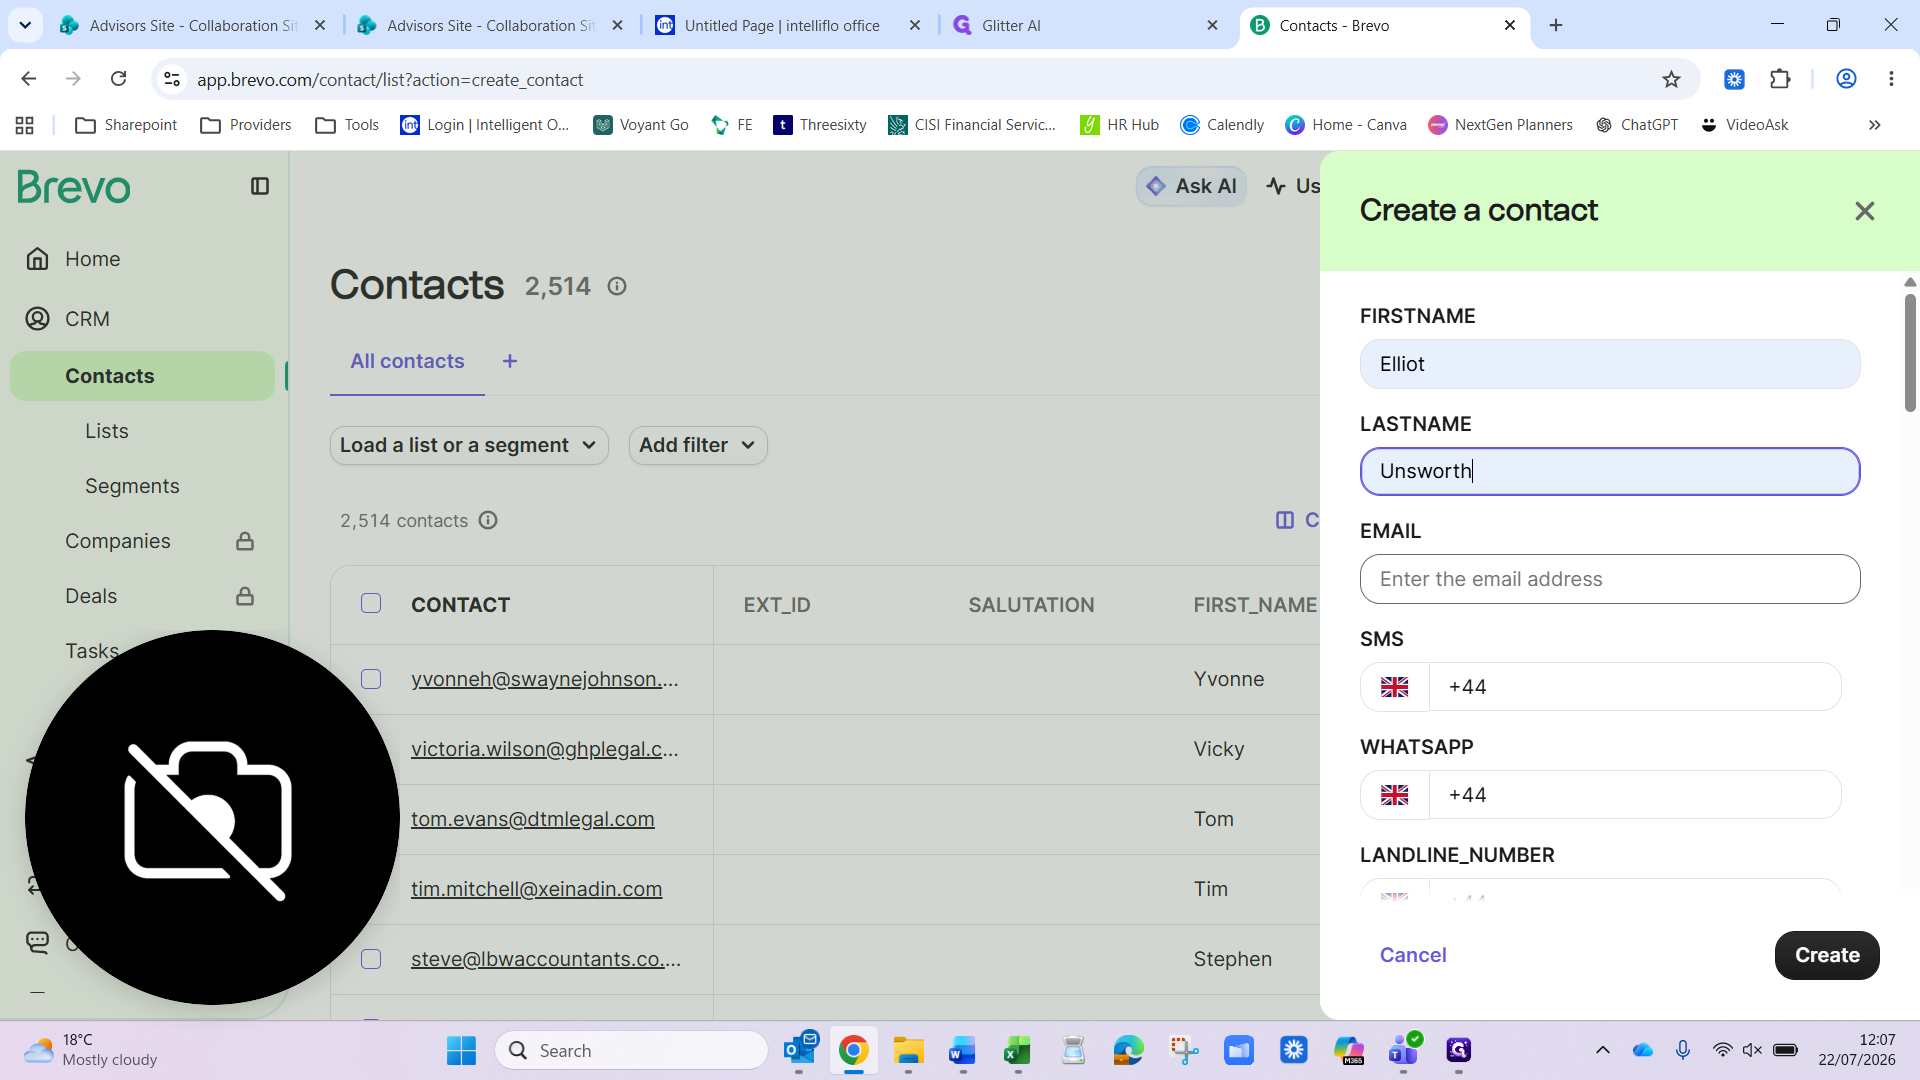Click the info icon beside 2,514 contacts
The height and width of the screenshot is (1080, 1920).
(488, 520)
